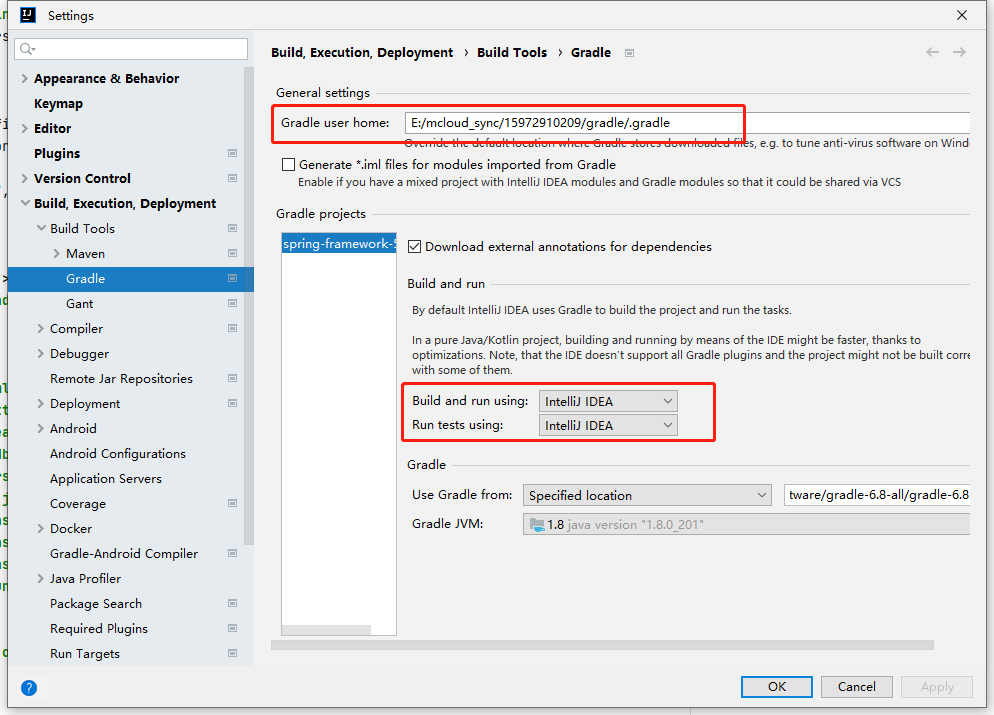Click the project settings icon next to Deployment
Screen dimensions: 994x715
pos(233,403)
